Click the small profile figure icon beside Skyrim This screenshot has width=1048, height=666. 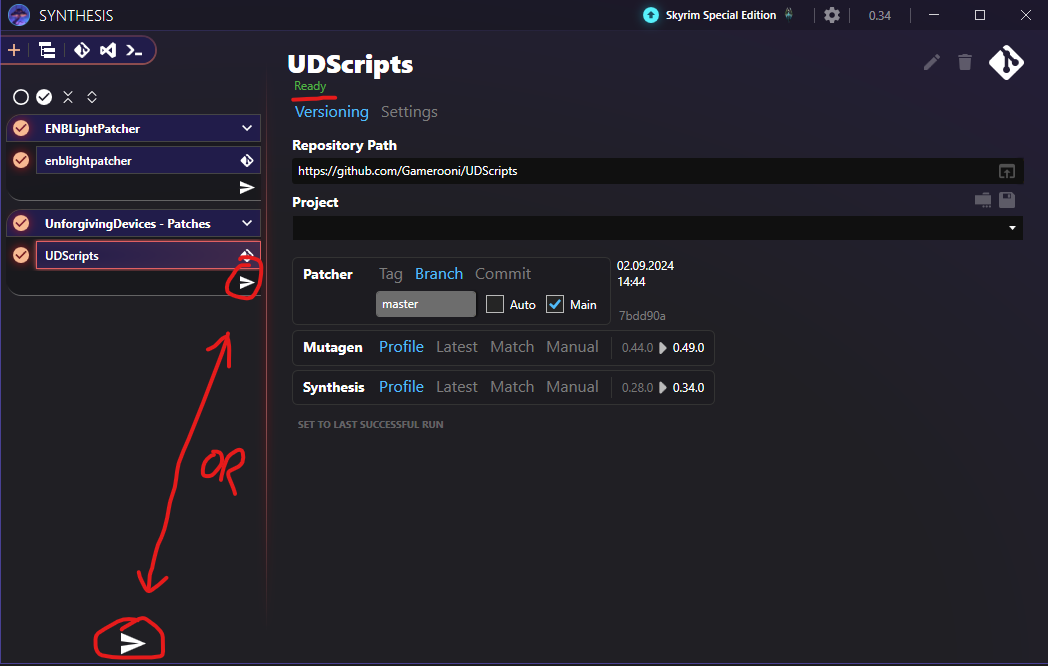point(789,13)
